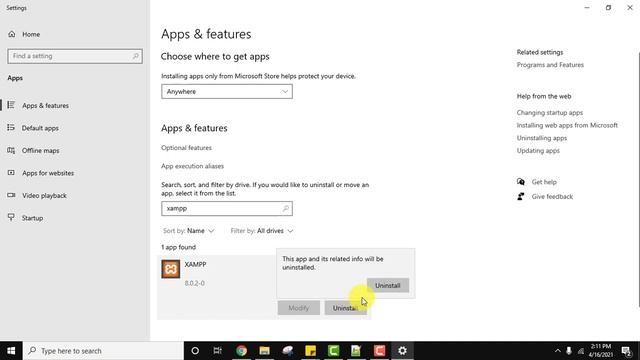This screenshot has width=640, height=360.
Task: Click the Modify button for XAMPP
Action: 299,308
